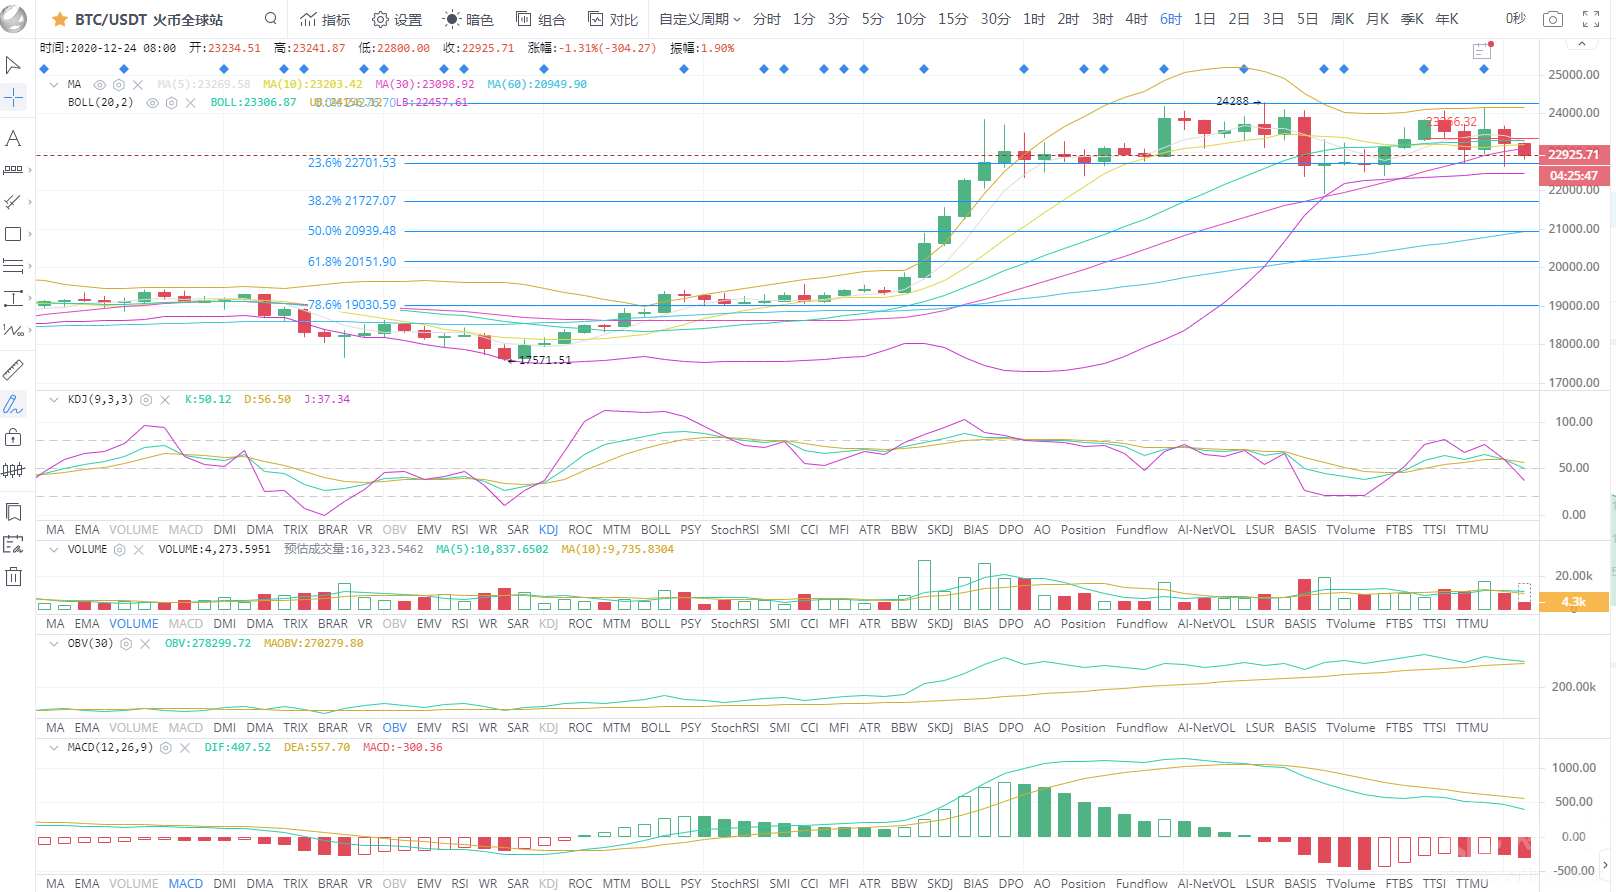This screenshot has width=1616, height=892.
Task: Open the symbol search magnifier
Action: click(270, 19)
